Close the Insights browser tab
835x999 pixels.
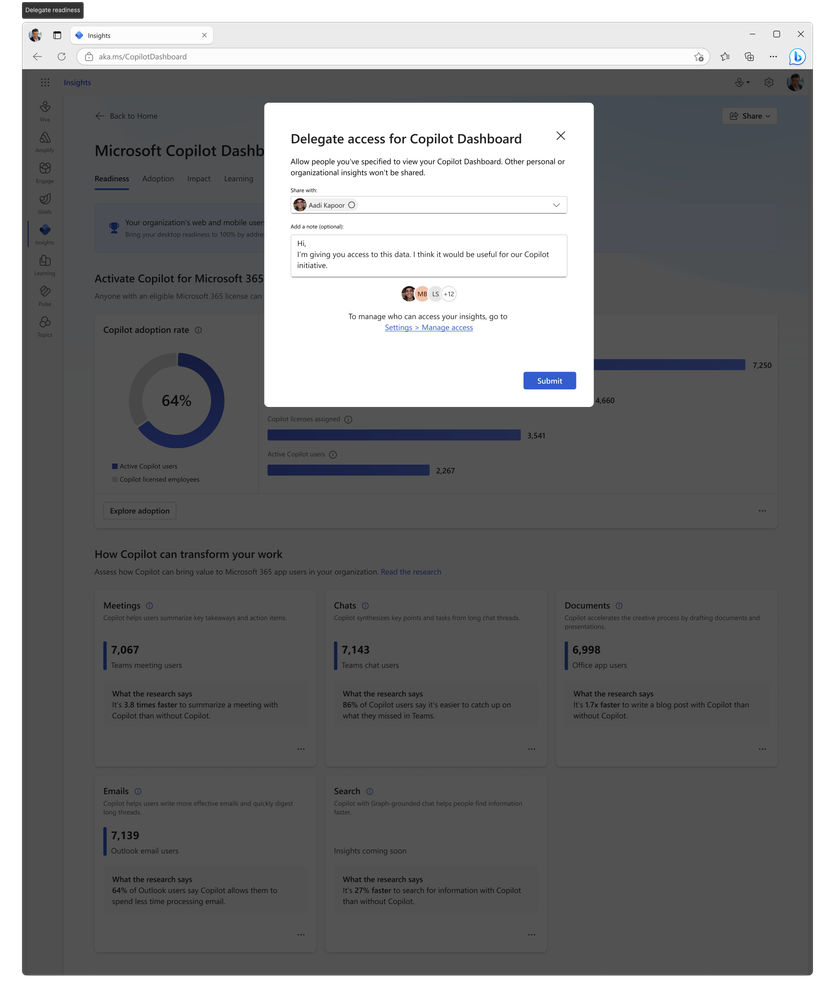point(204,35)
